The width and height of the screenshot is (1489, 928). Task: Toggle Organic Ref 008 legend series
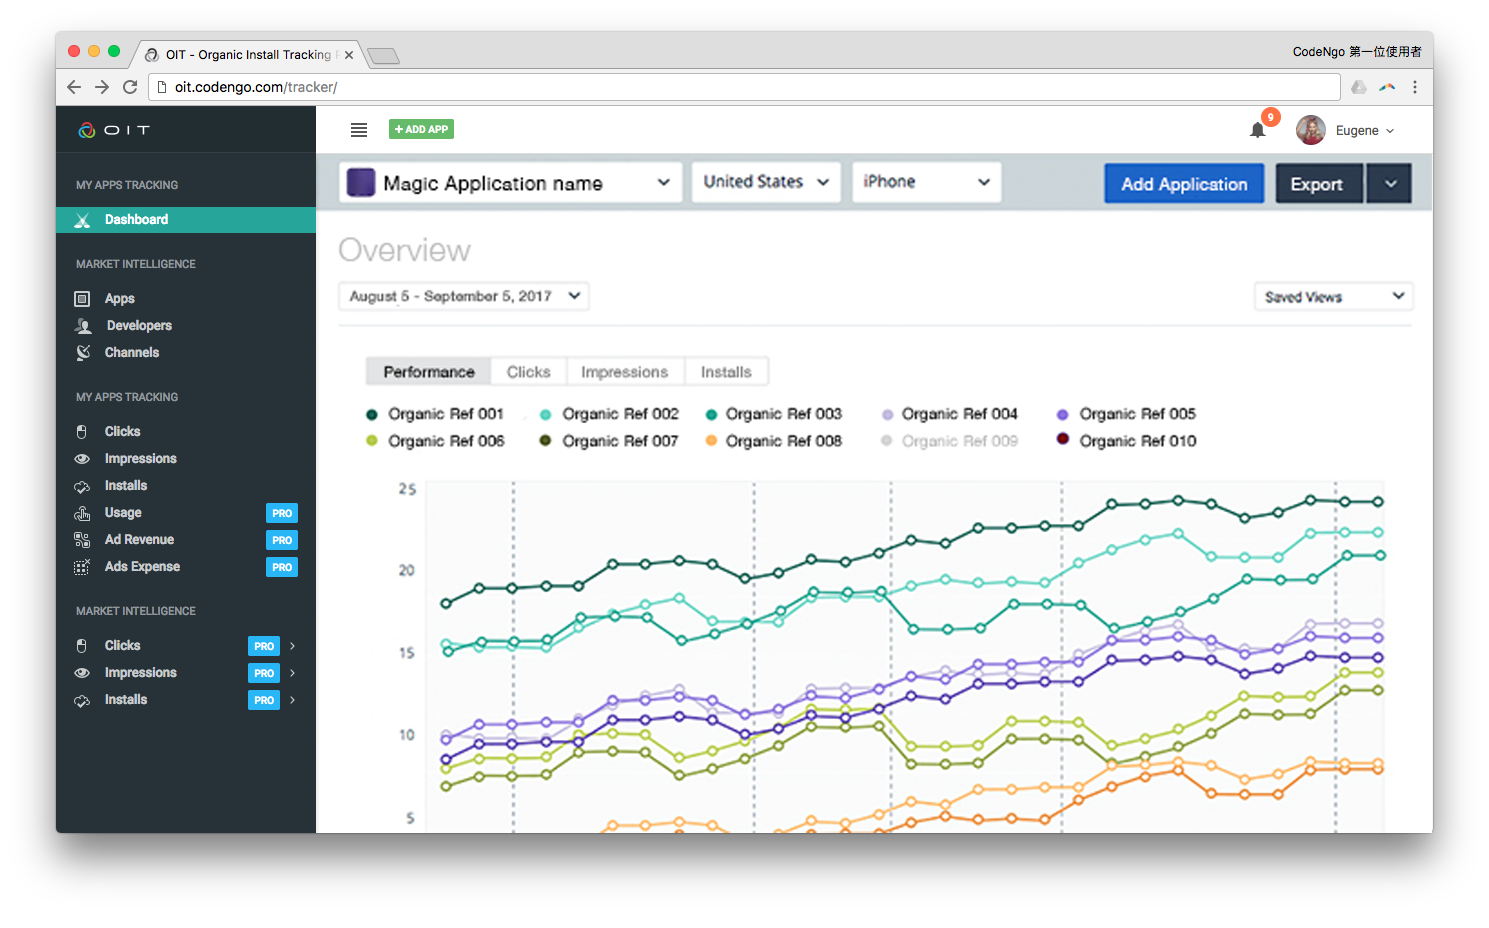point(774,441)
